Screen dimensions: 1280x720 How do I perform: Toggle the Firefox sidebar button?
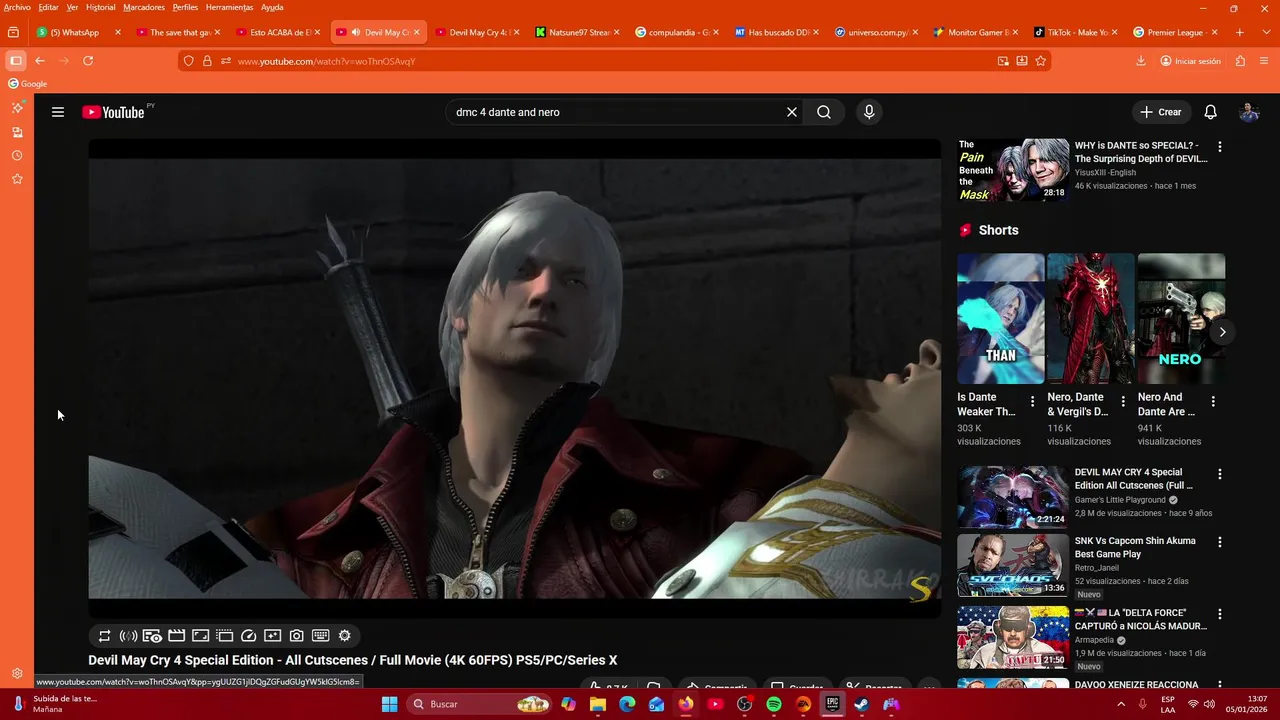(16, 61)
